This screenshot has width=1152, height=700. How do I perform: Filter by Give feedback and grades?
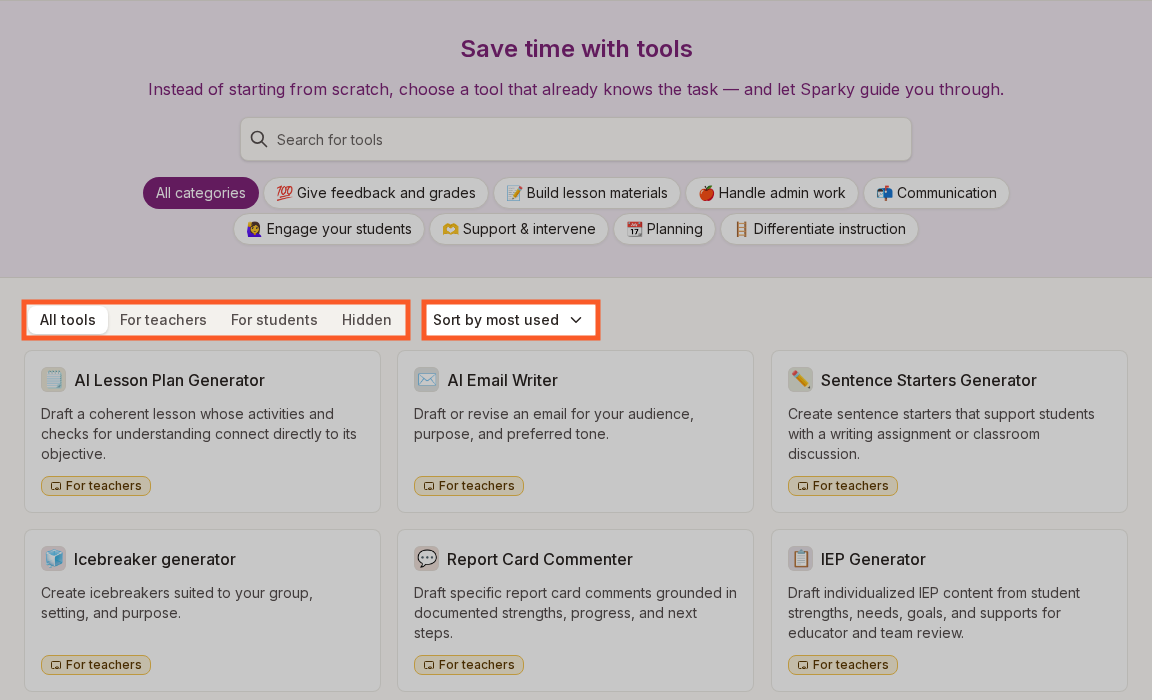(376, 193)
